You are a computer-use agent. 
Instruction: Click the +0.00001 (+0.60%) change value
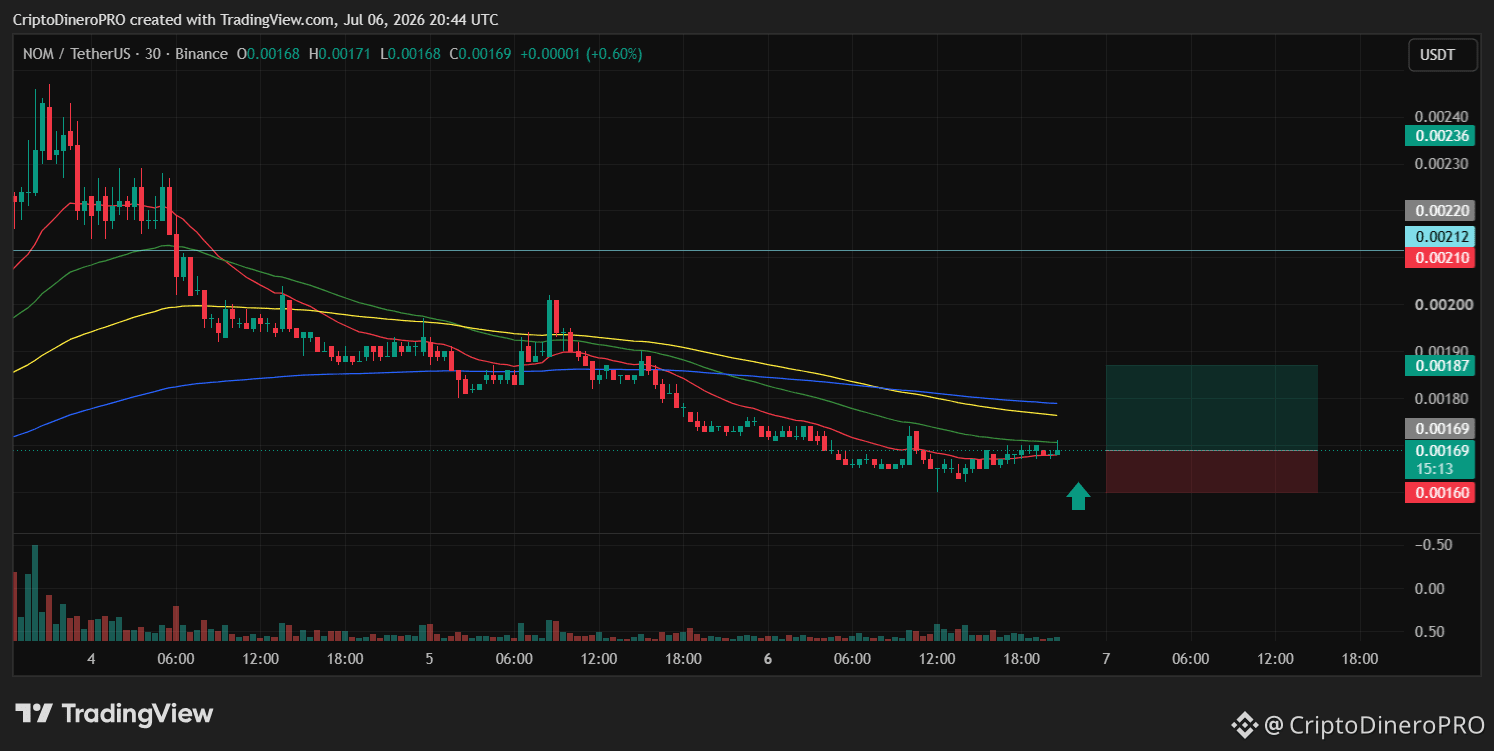click(579, 54)
